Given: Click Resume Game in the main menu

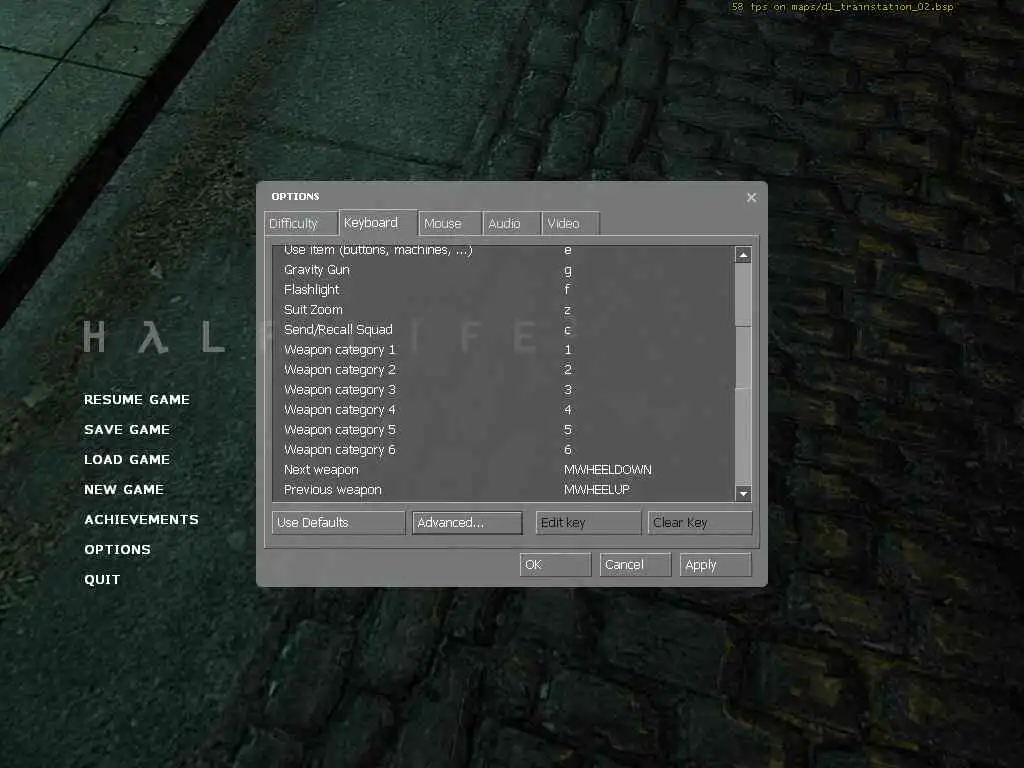Looking at the screenshot, I should tap(136, 400).
